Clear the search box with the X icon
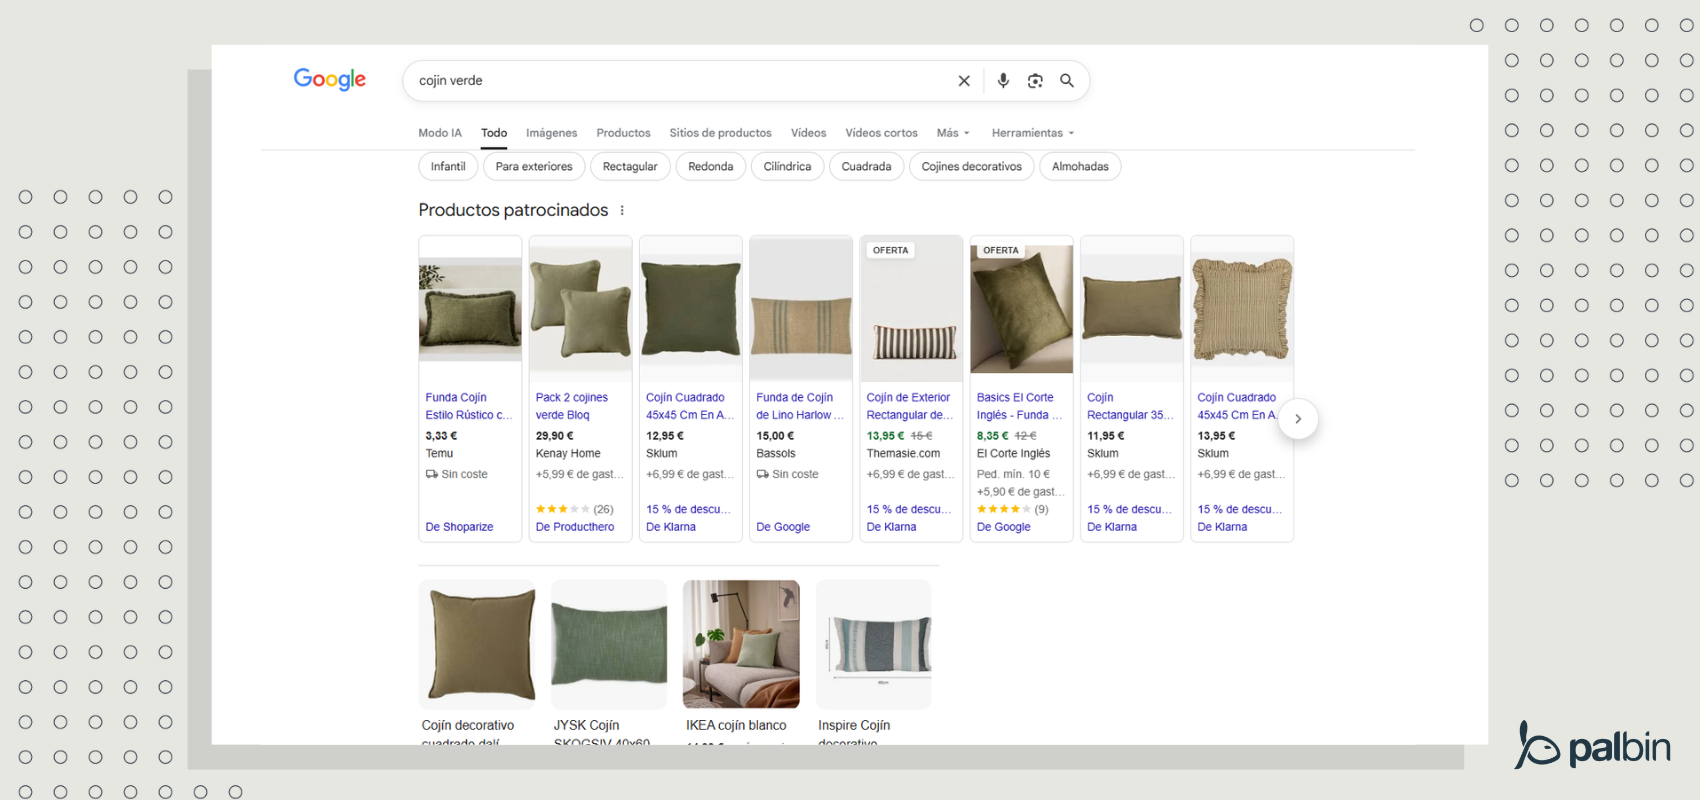Screen dimensions: 1700x800 [964, 81]
